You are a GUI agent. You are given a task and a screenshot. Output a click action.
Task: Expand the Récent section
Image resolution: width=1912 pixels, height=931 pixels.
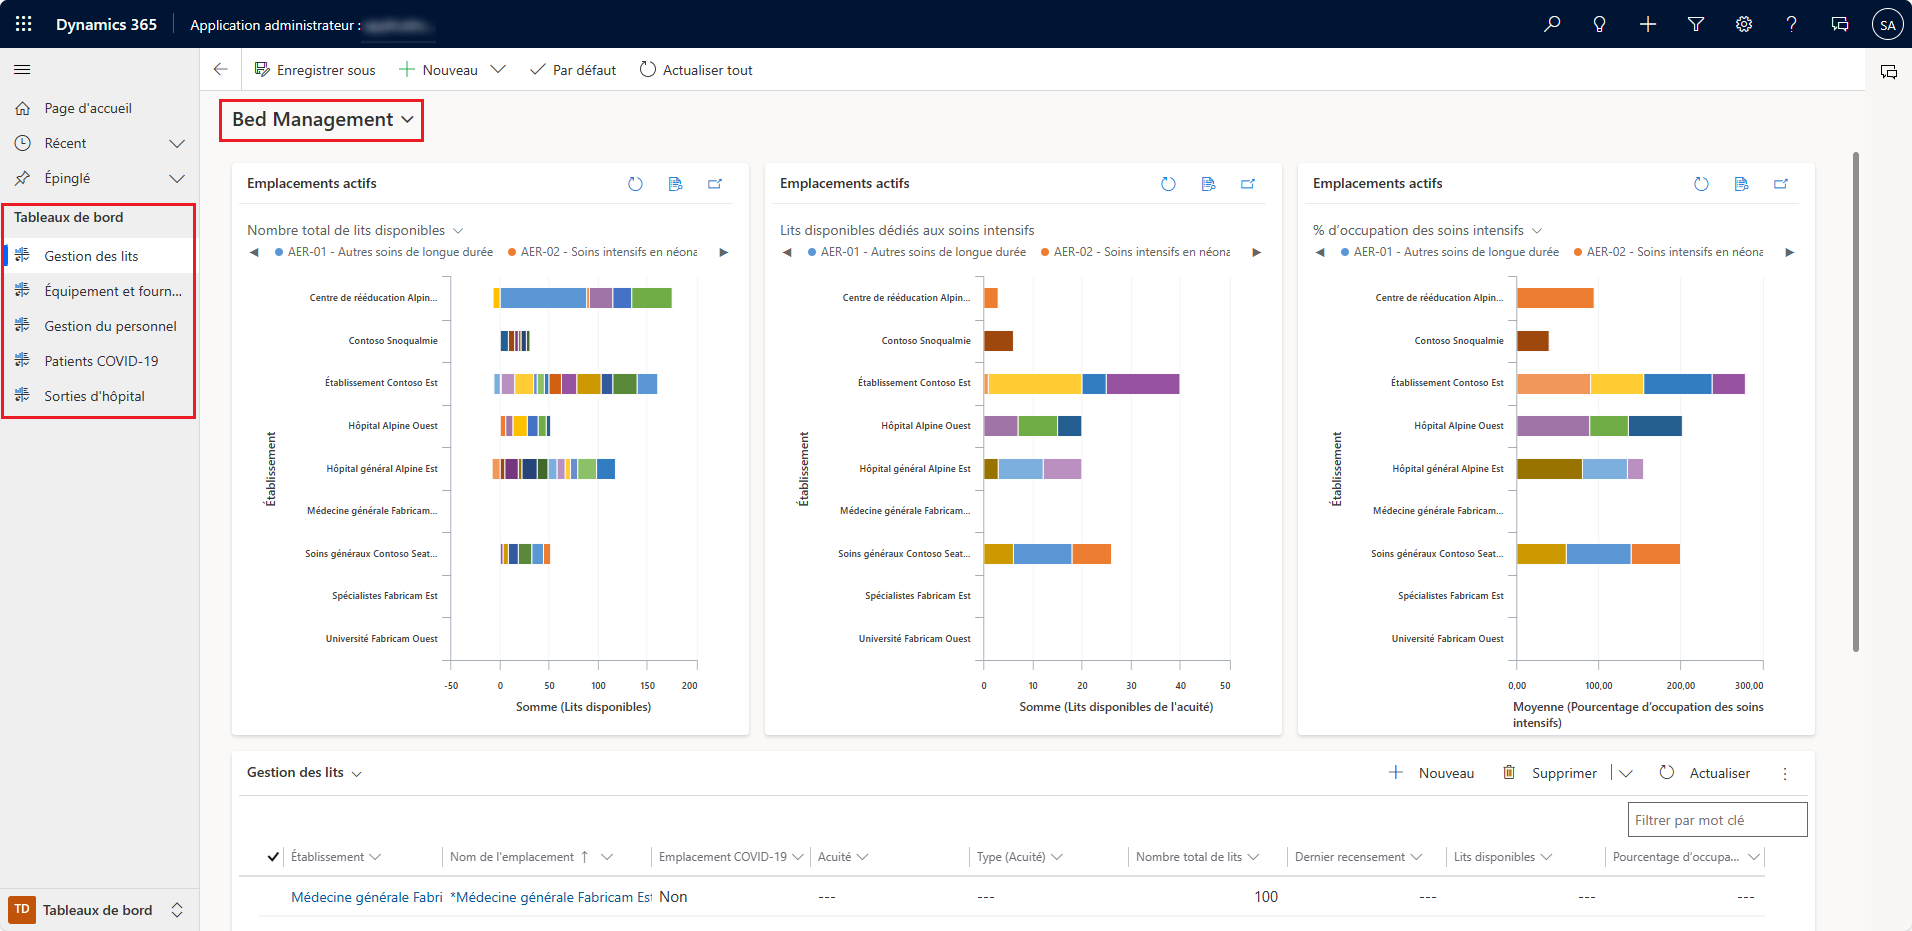pos(177,144)
